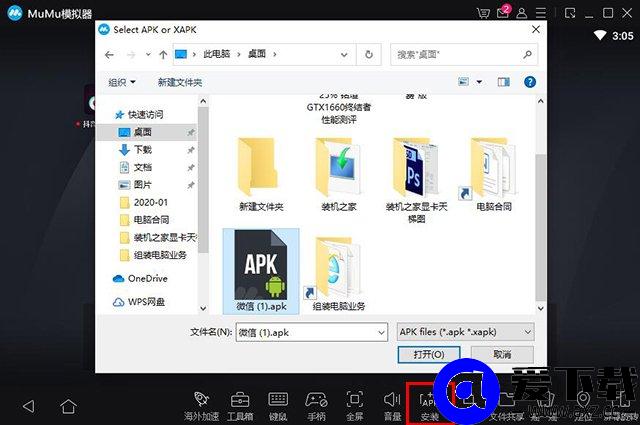This screenshot has height=425, width=640.
Task: Open the 音量 volume control
Action: tap(392, 406)
